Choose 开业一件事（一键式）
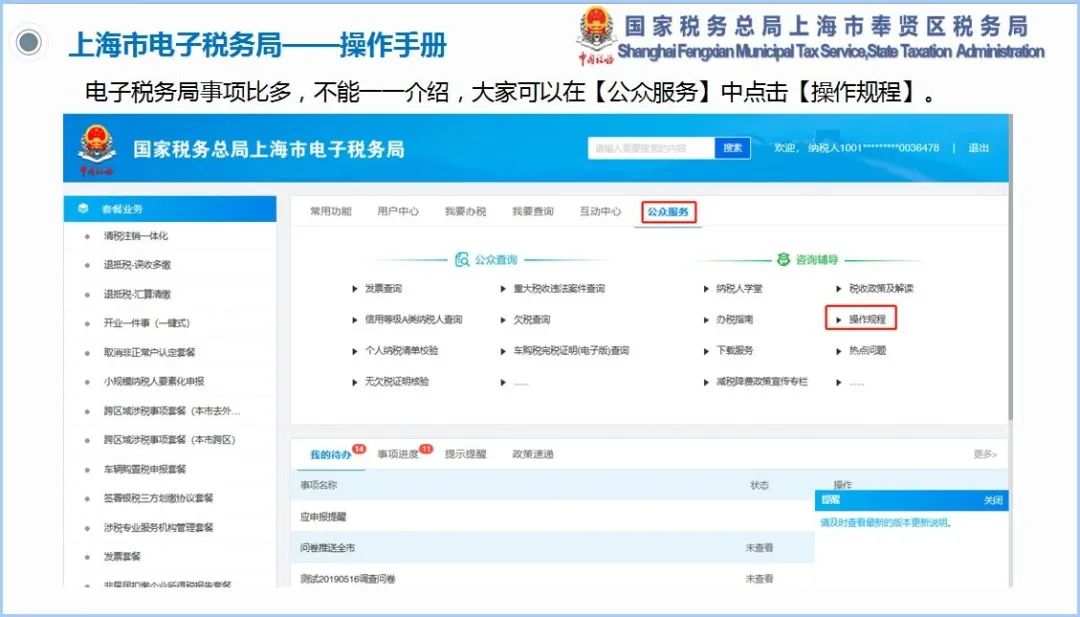Screen dimensions: 1080x617 (147, 324)
